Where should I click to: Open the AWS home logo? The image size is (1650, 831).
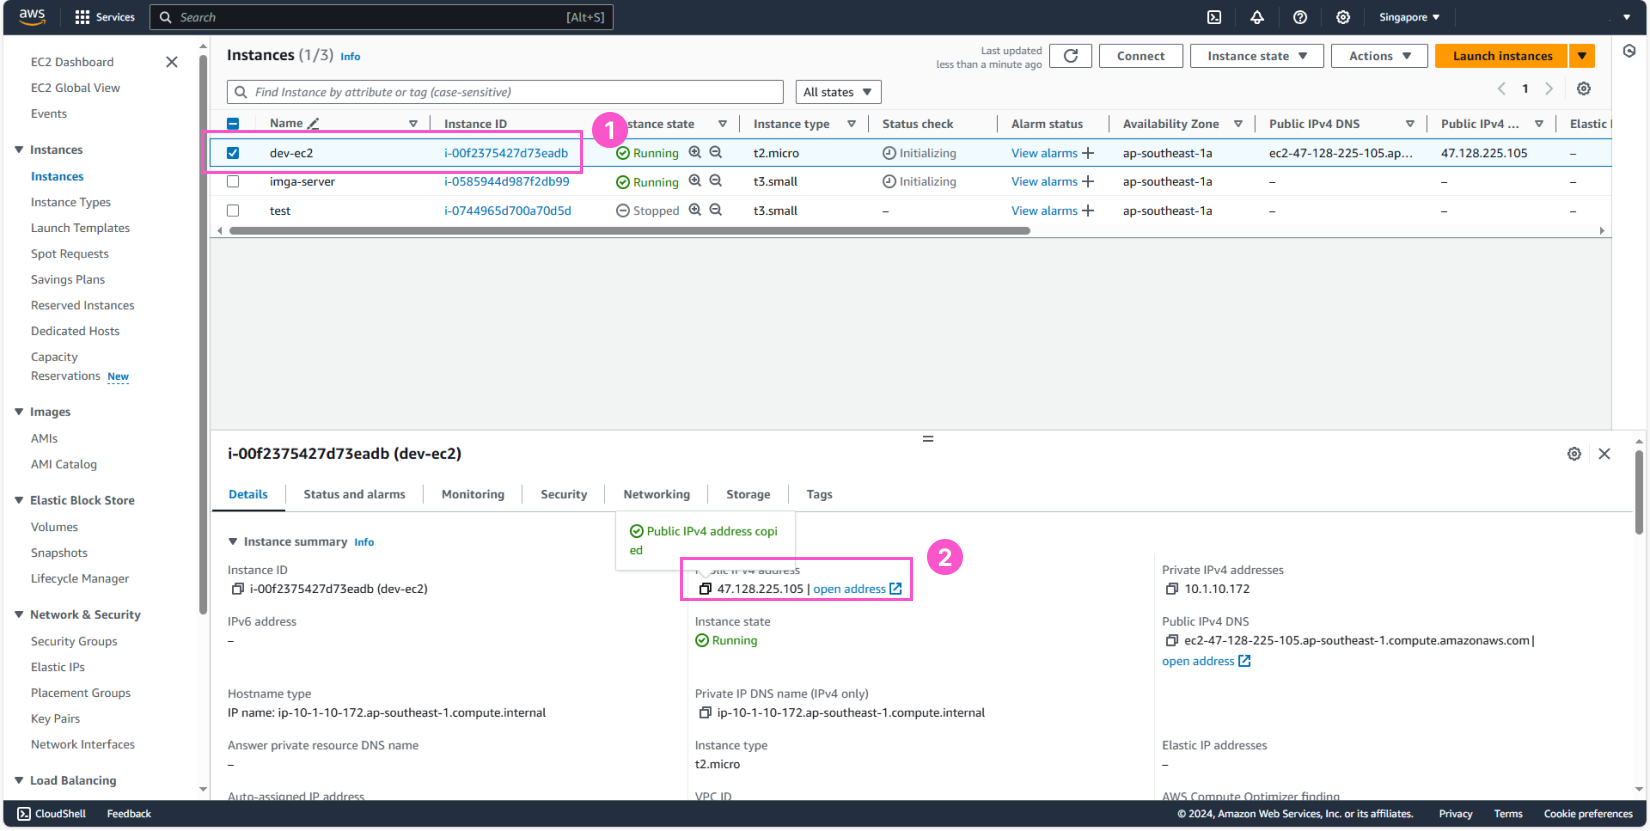click(32, 16)
